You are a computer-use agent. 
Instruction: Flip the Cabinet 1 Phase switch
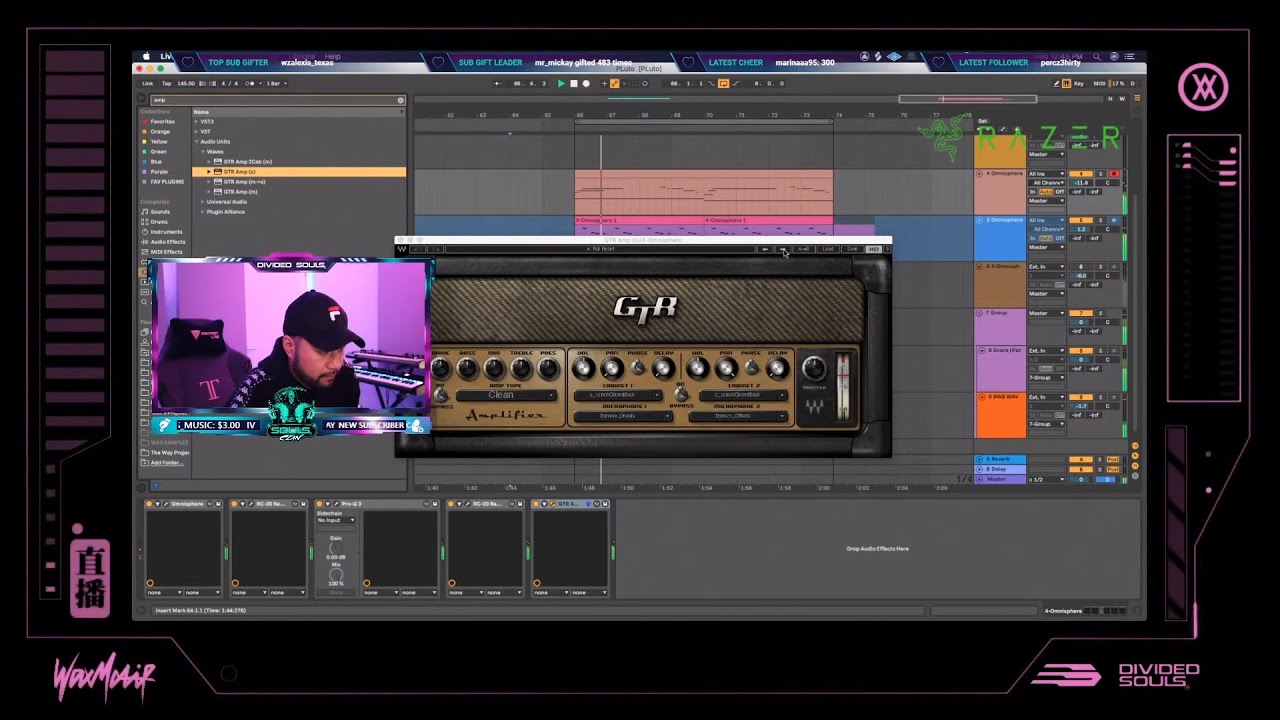638,370
